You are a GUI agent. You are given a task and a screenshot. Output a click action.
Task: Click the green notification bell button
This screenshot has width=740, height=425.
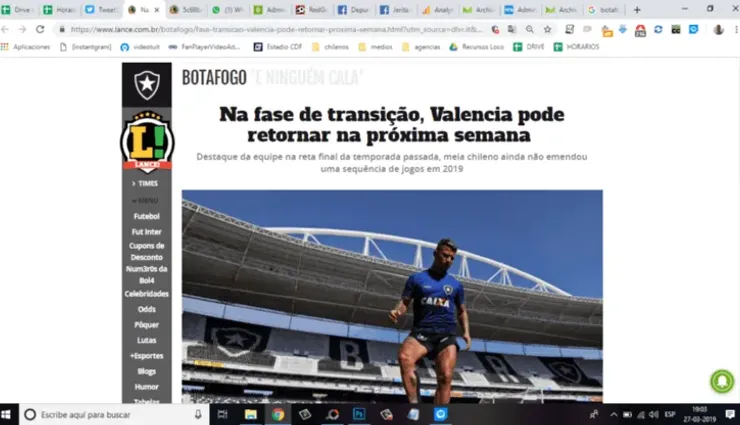click(x=722, y=381)
